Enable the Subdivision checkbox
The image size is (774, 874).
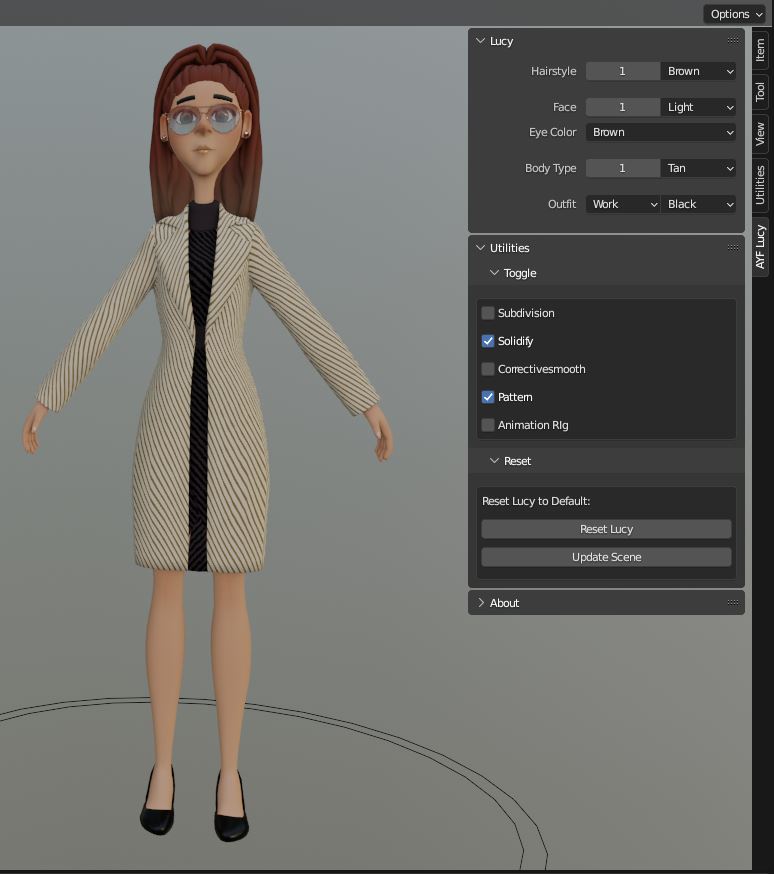488,313
